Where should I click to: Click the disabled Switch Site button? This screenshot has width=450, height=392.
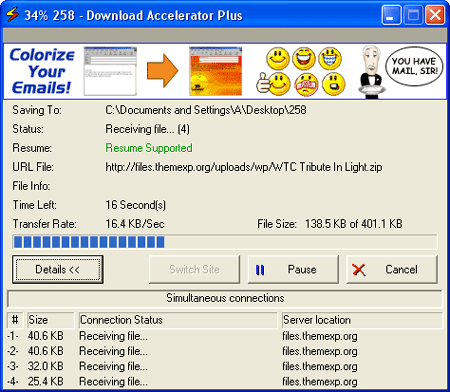coord(194,270)
